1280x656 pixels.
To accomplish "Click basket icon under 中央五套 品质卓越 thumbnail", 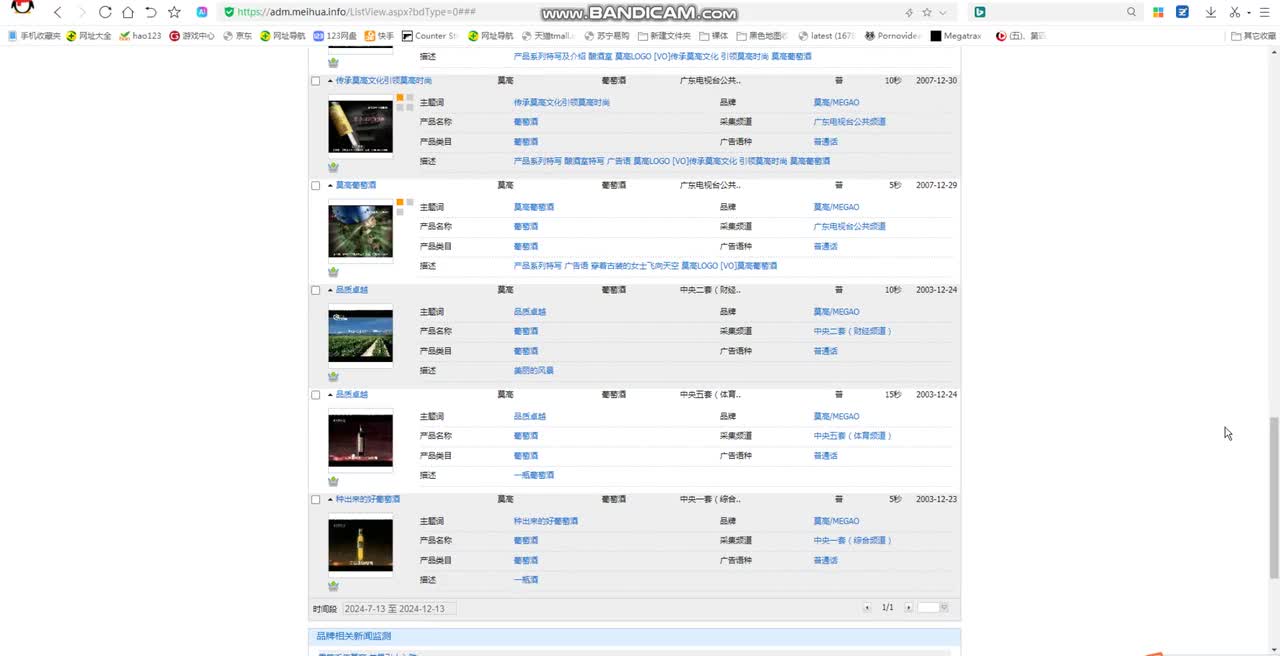I will coord(333,482).
